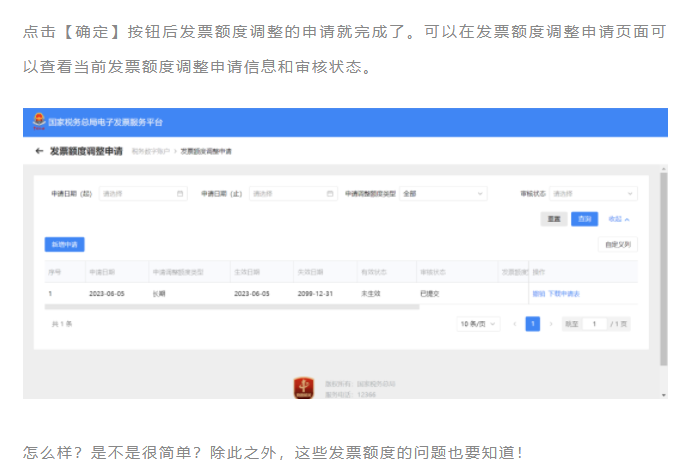This screenshot has width=680, height=473.
Task: Click 撤销 link in the table row
Action: (x=538, y=294)
